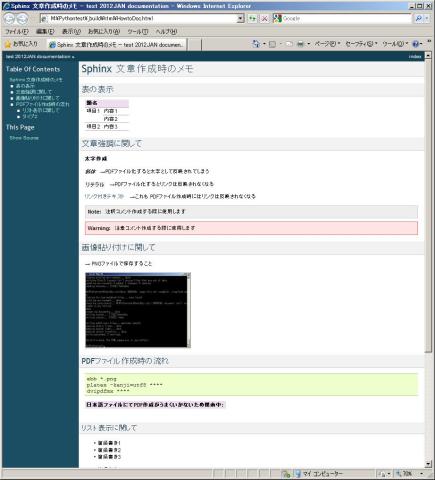This screenshot has width=435, height=480.
Task: Expand the print options dropdown arrow
Action: (x=308, y=44)
